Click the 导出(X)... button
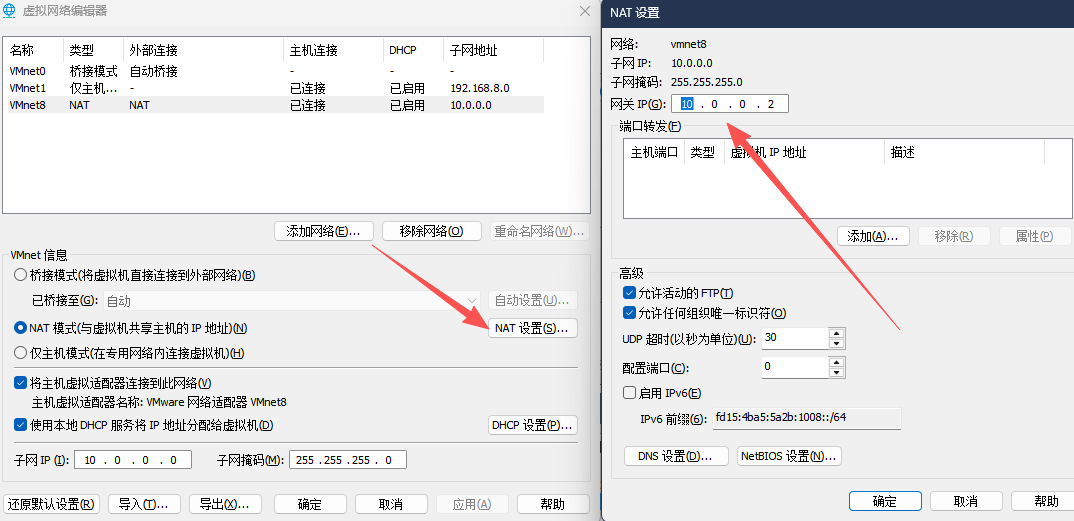Image resolution: width=1074 pixels, height=521 pixels. (x=225, y=505)
